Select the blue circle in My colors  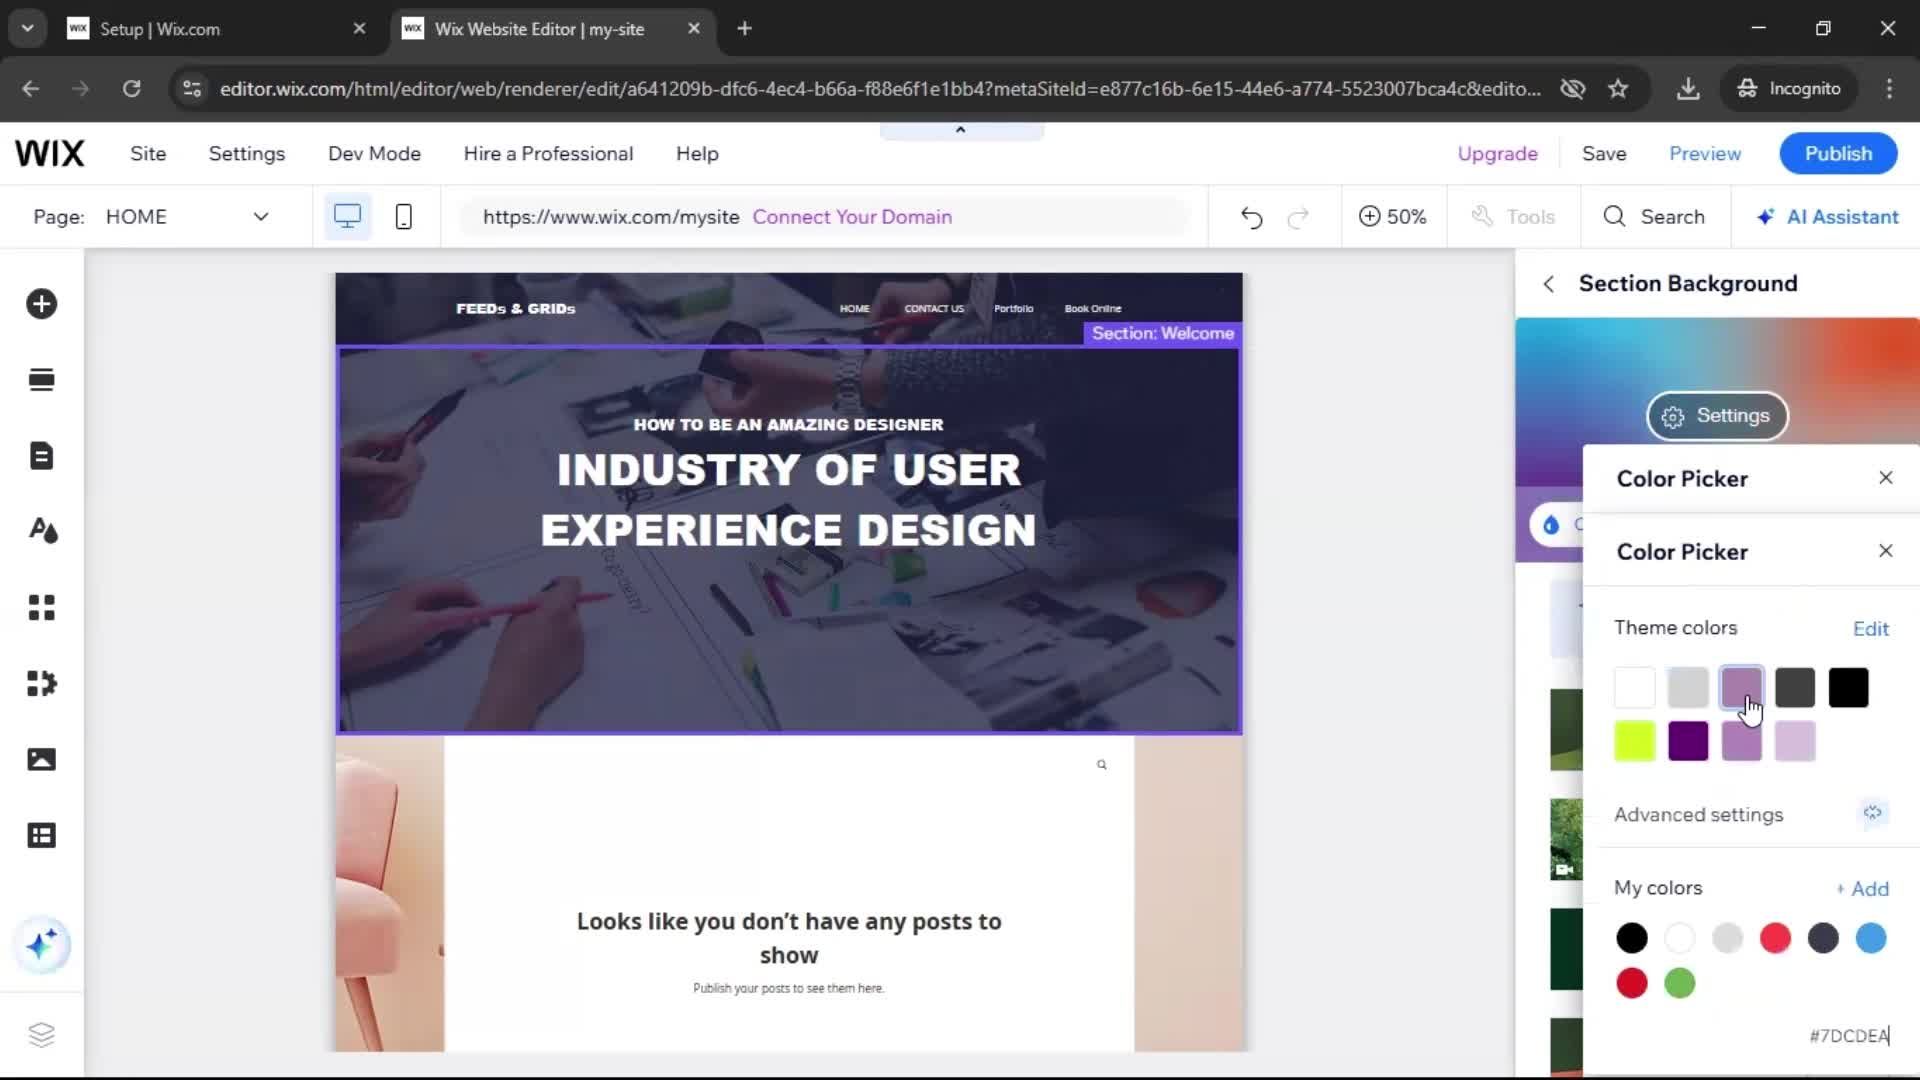tap(1871, 938)
